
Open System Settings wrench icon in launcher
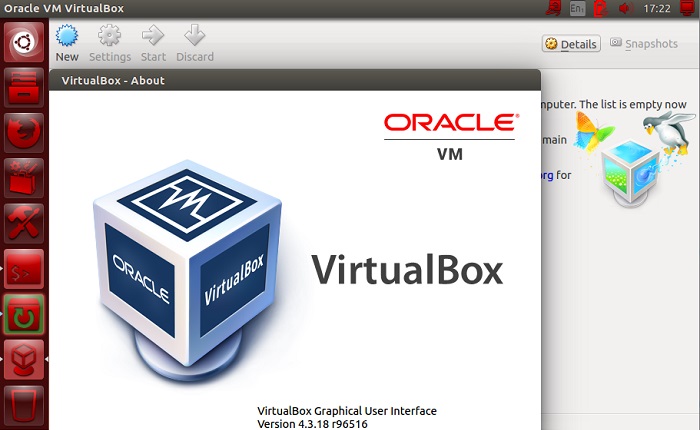pyautogui.click(x=24, y=224)
